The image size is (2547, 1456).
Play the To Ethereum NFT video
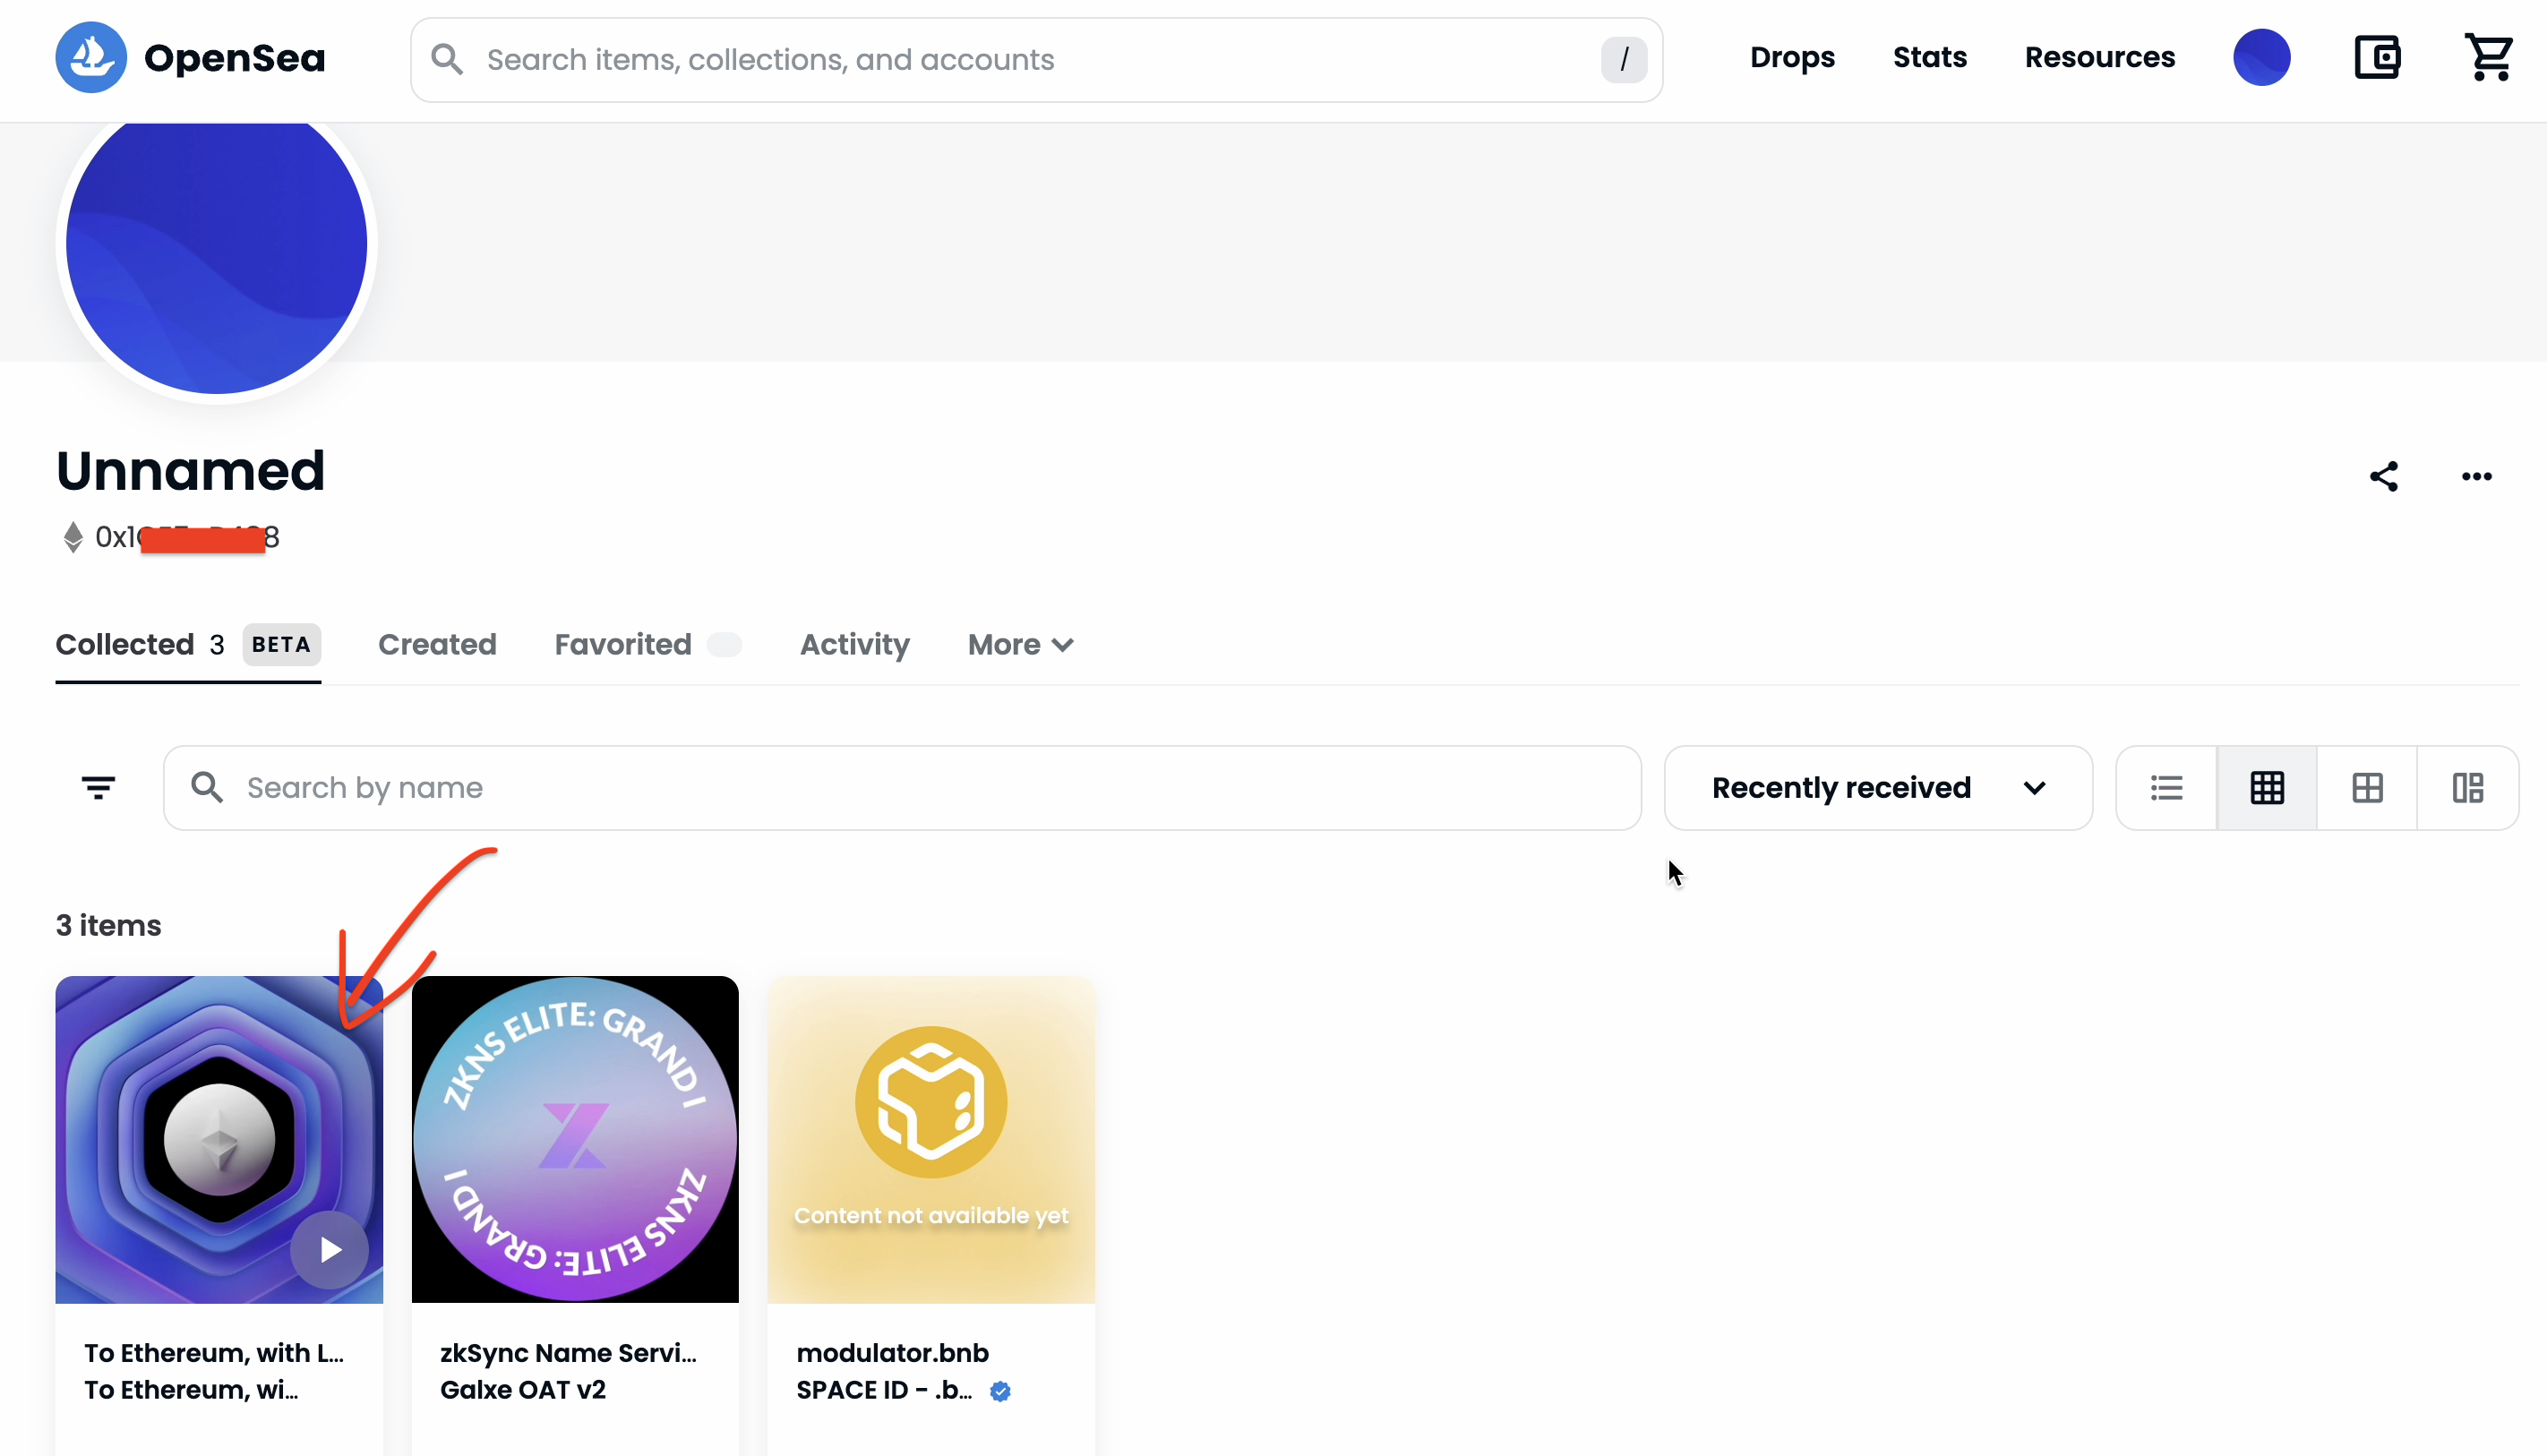330,1250
